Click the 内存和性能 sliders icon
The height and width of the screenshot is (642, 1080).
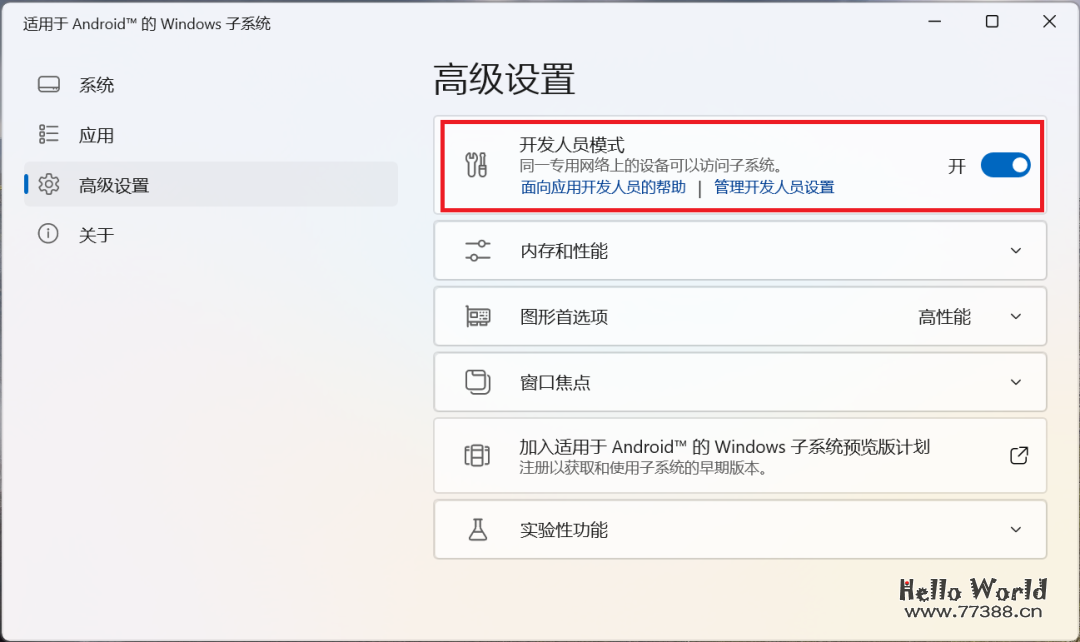pyautogui.click(x=477, y=250)
